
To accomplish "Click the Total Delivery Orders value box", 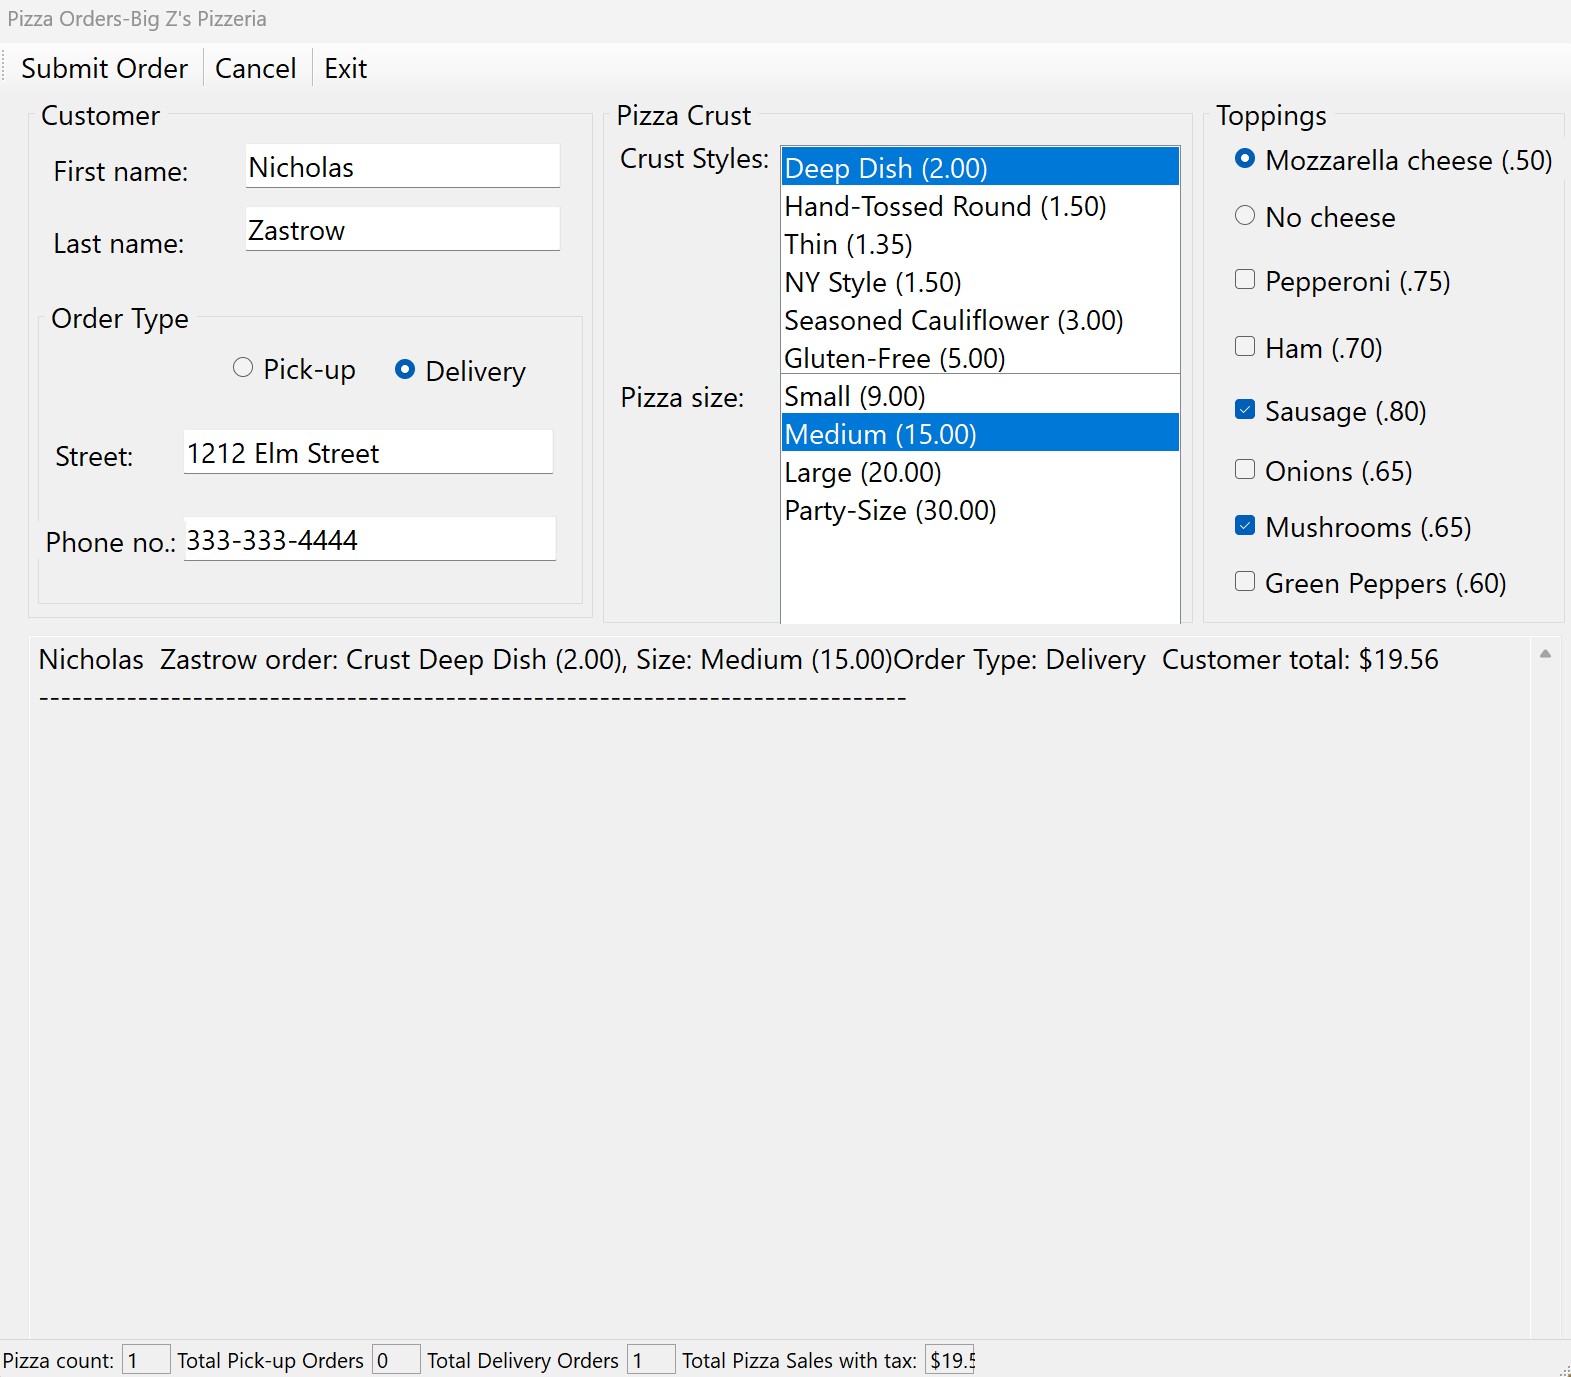I will (x=651, y=1360).
